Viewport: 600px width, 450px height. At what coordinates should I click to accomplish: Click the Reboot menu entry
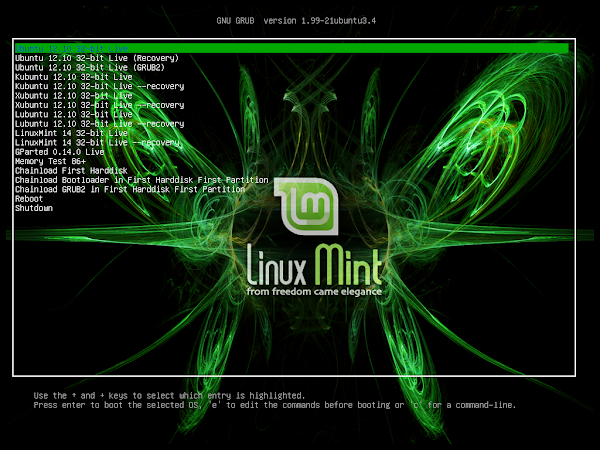tap(29, 199)
